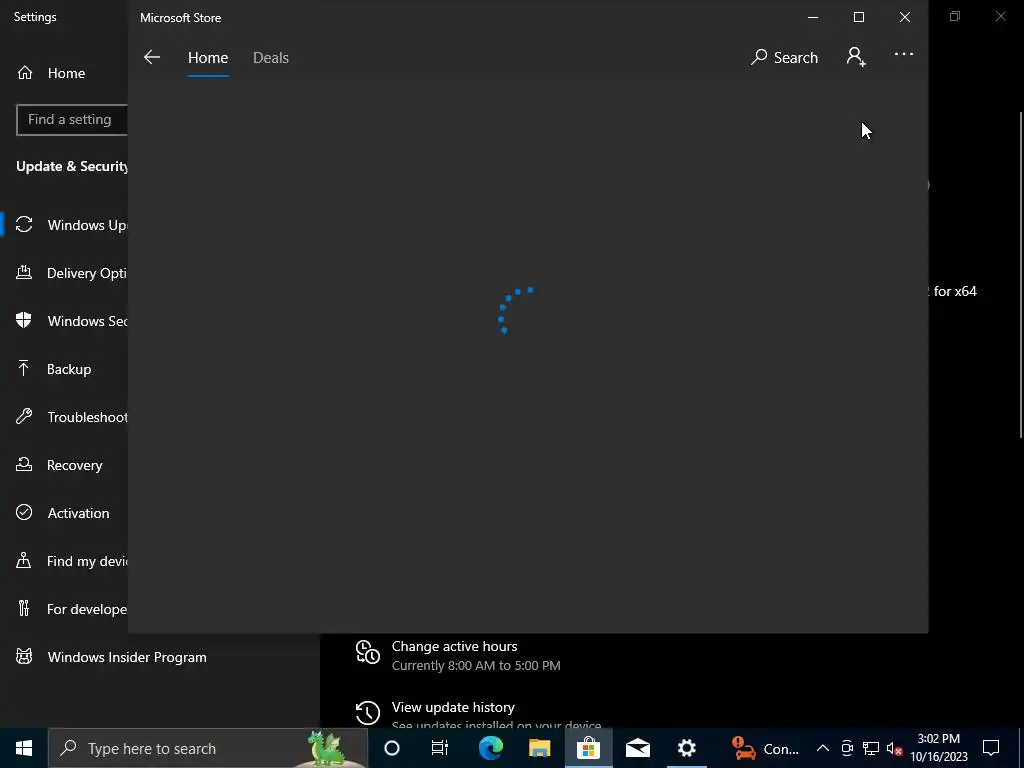1024x768 pixels.
Task: Go to Settings Home
Action: coord(64,73)
